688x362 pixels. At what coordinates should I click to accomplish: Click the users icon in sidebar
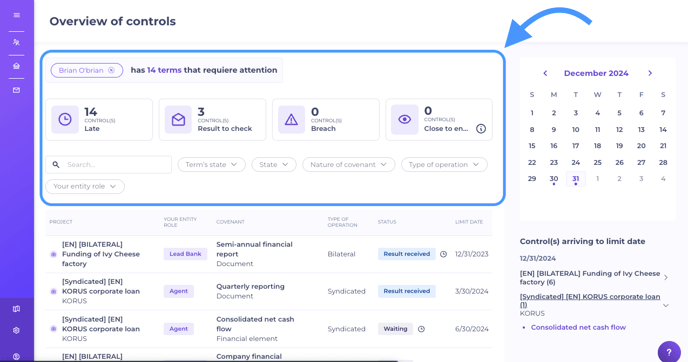pyautogui.click(x=17, y=43)
